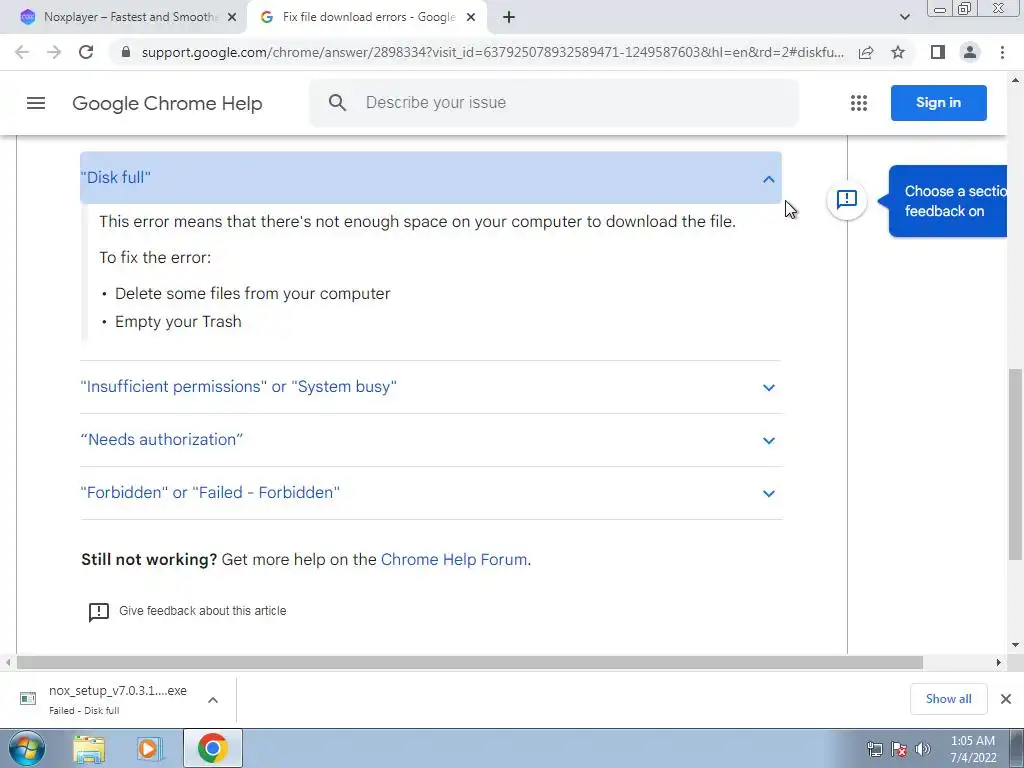Collapse the "Disk full" section

coord(430,178)
